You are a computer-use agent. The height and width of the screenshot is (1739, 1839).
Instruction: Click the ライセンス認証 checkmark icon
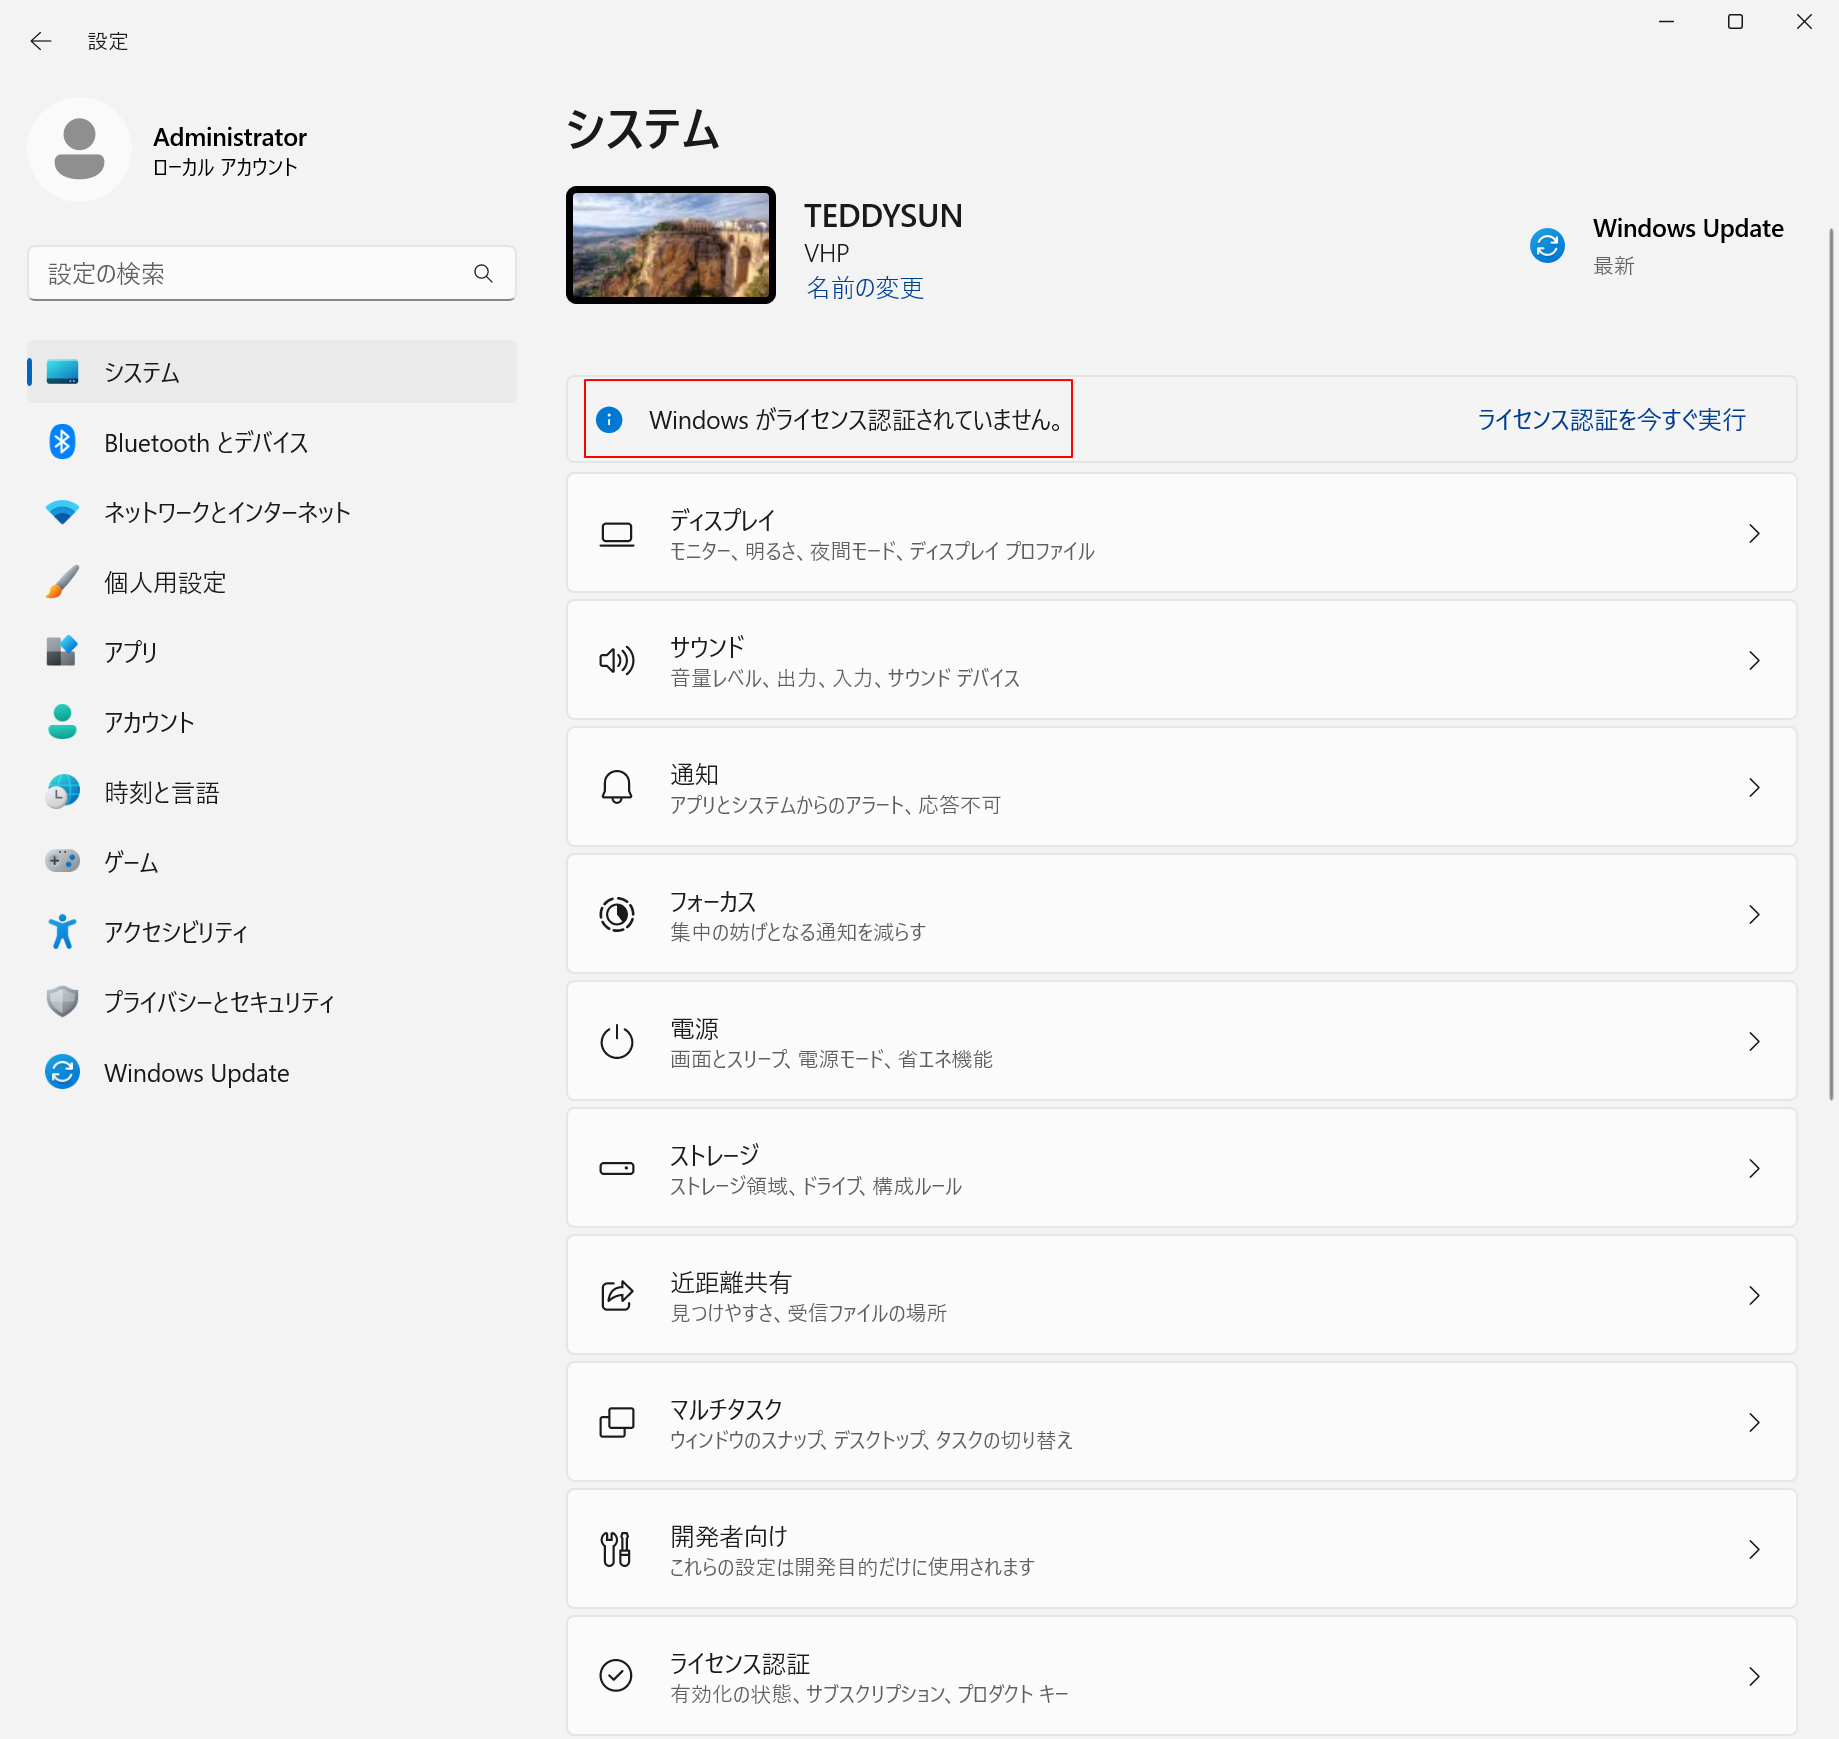(x=616, y=1677)
